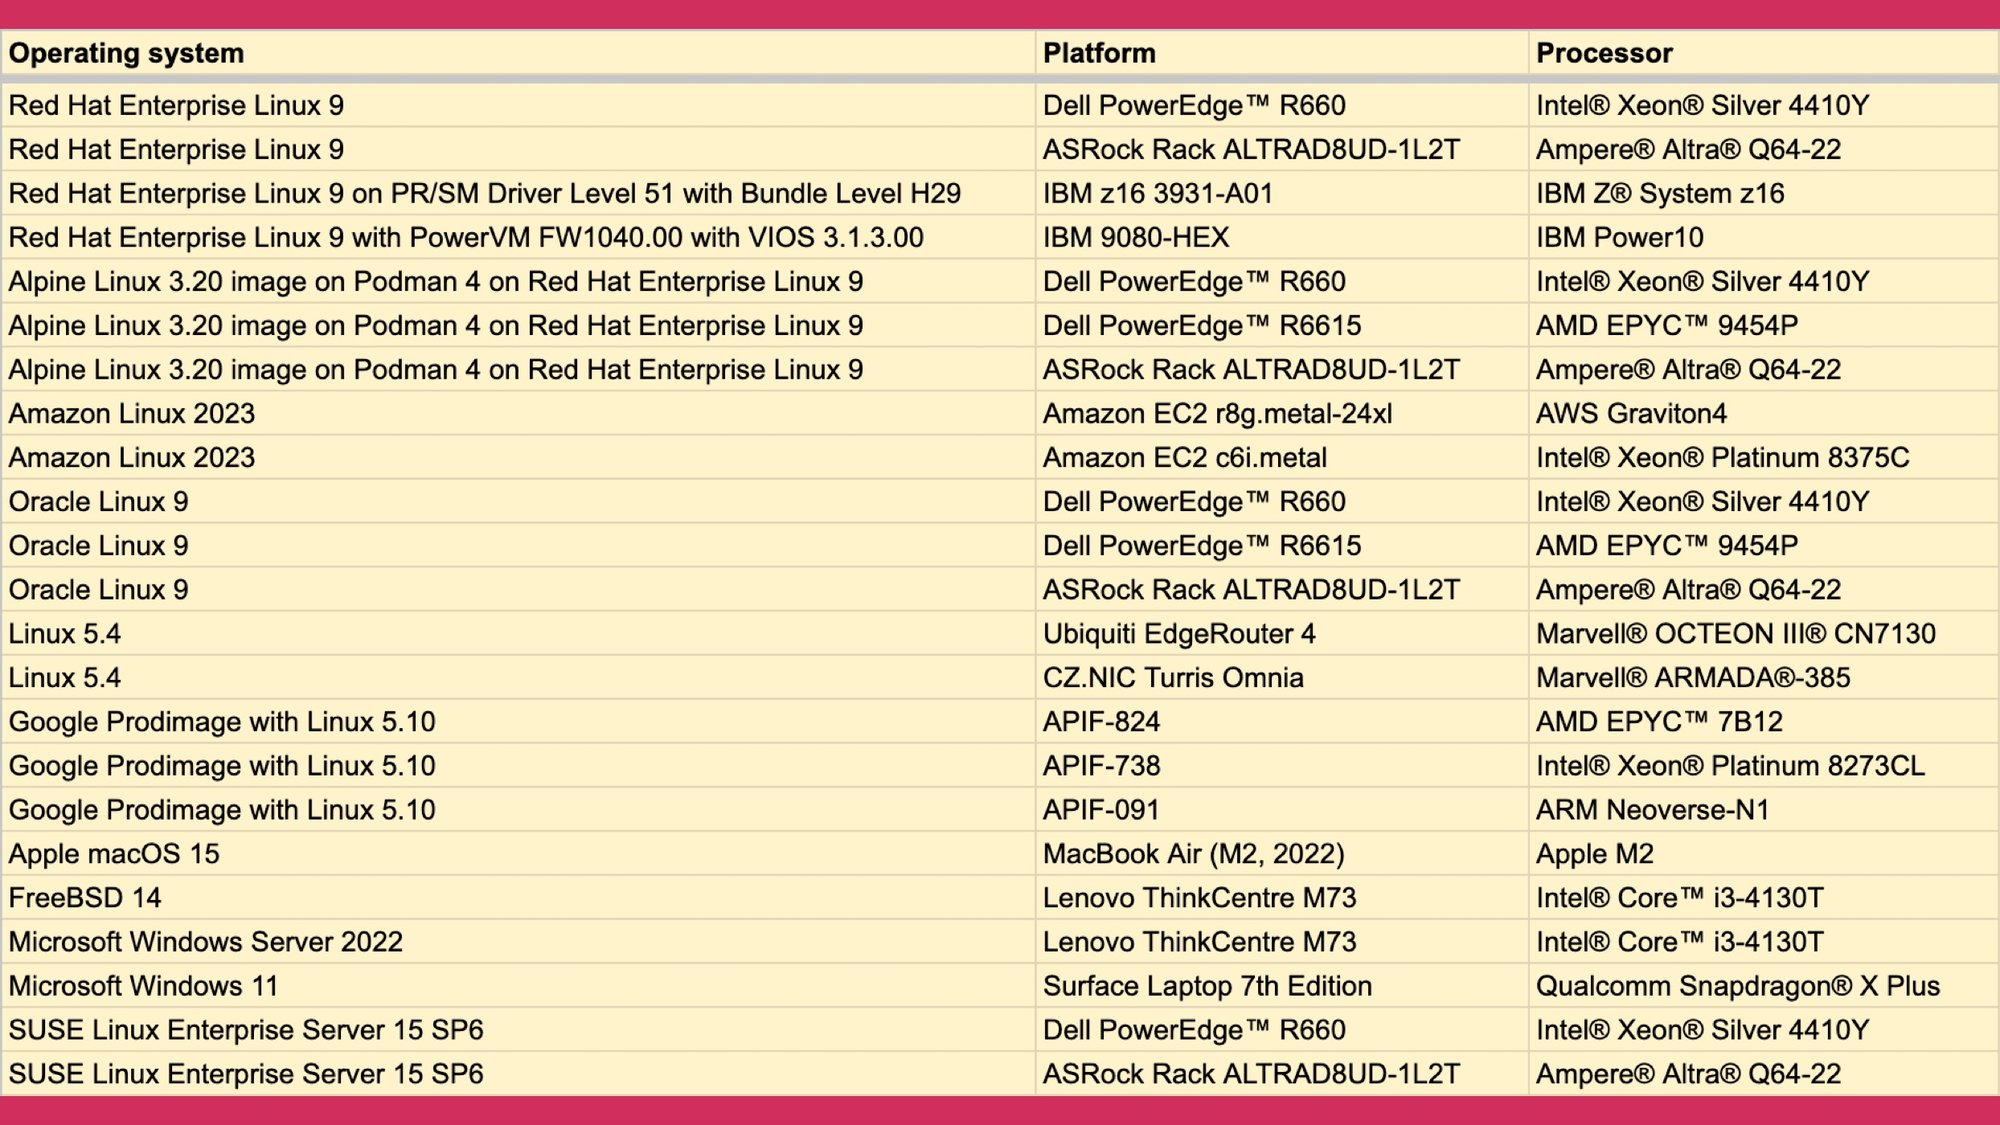The image size is (2000, 1125).
Task: Select the MacBook Air (M2, 2022) cell
Action: coord(1193,853)
